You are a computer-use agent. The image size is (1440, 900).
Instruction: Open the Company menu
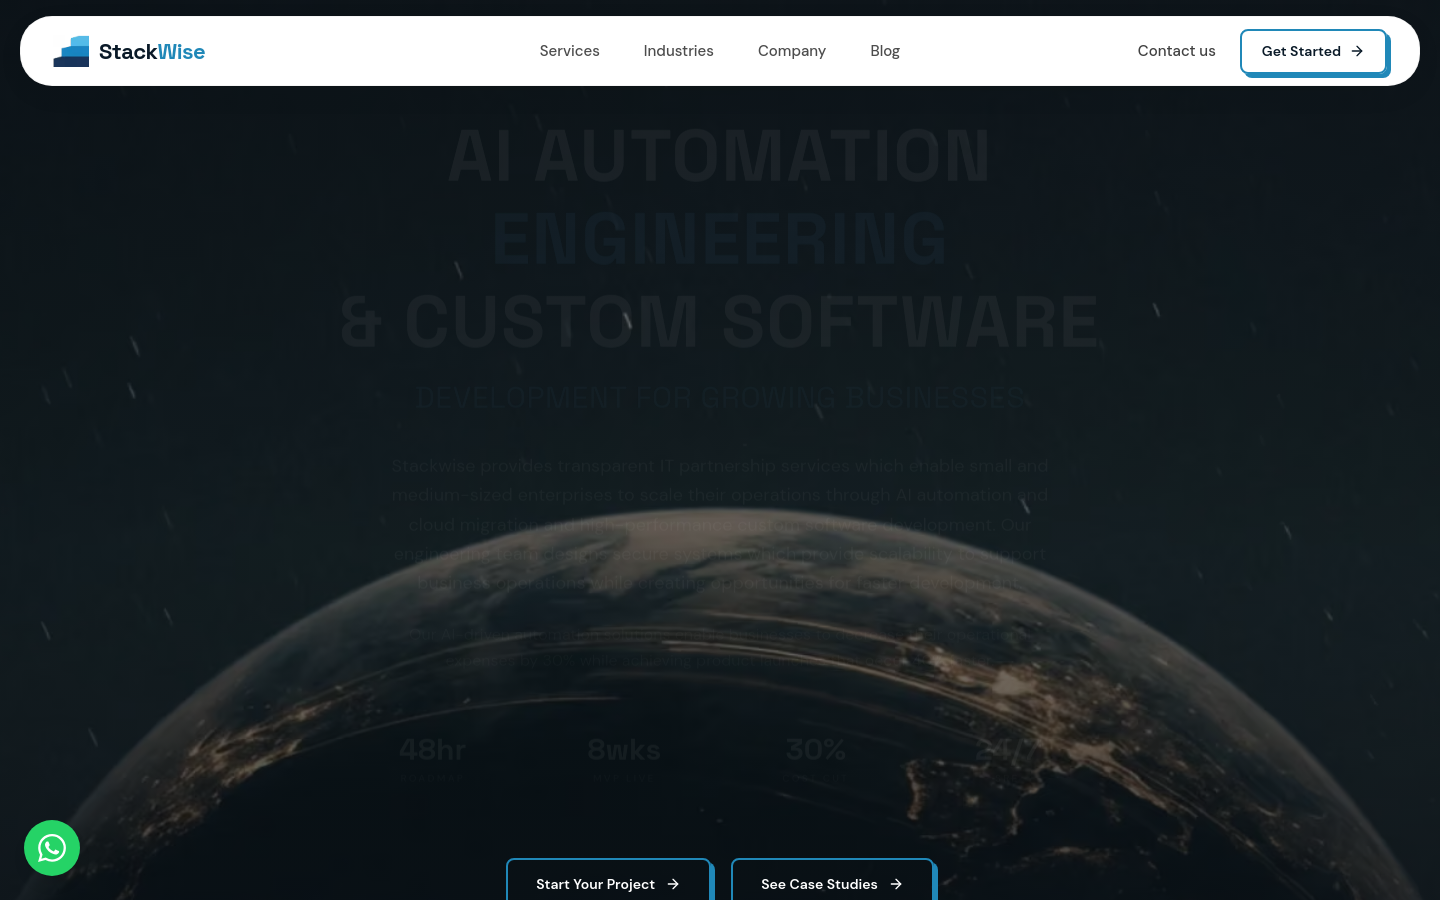coord(791,51)
